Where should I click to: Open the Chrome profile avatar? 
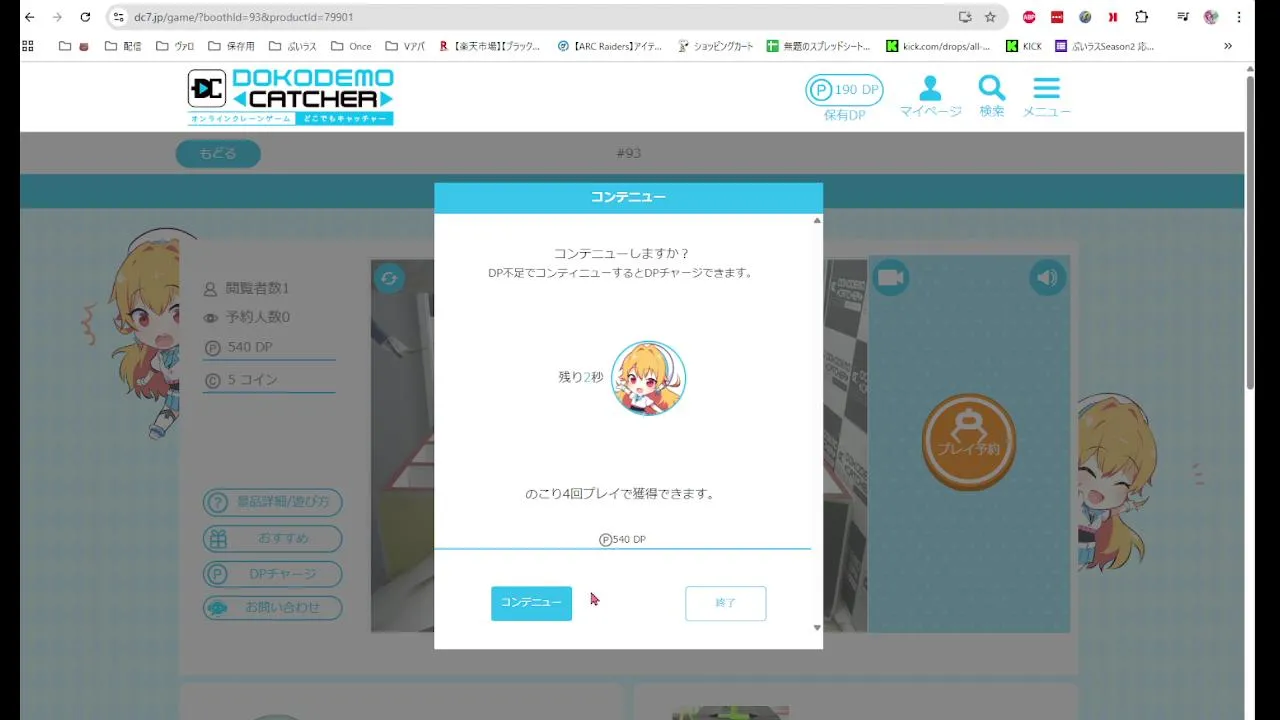1211,17
